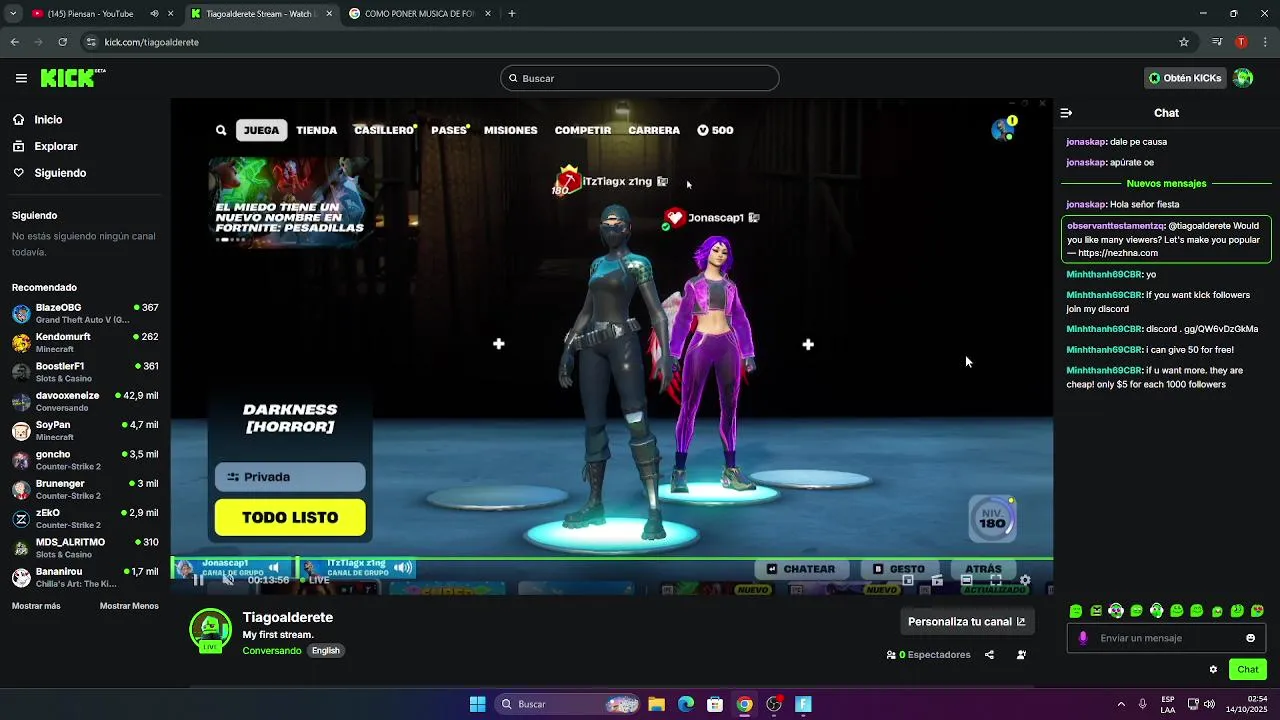Open File Explorer from the taskbar
Screen dimensions: 1280x720
coord(656,704)
